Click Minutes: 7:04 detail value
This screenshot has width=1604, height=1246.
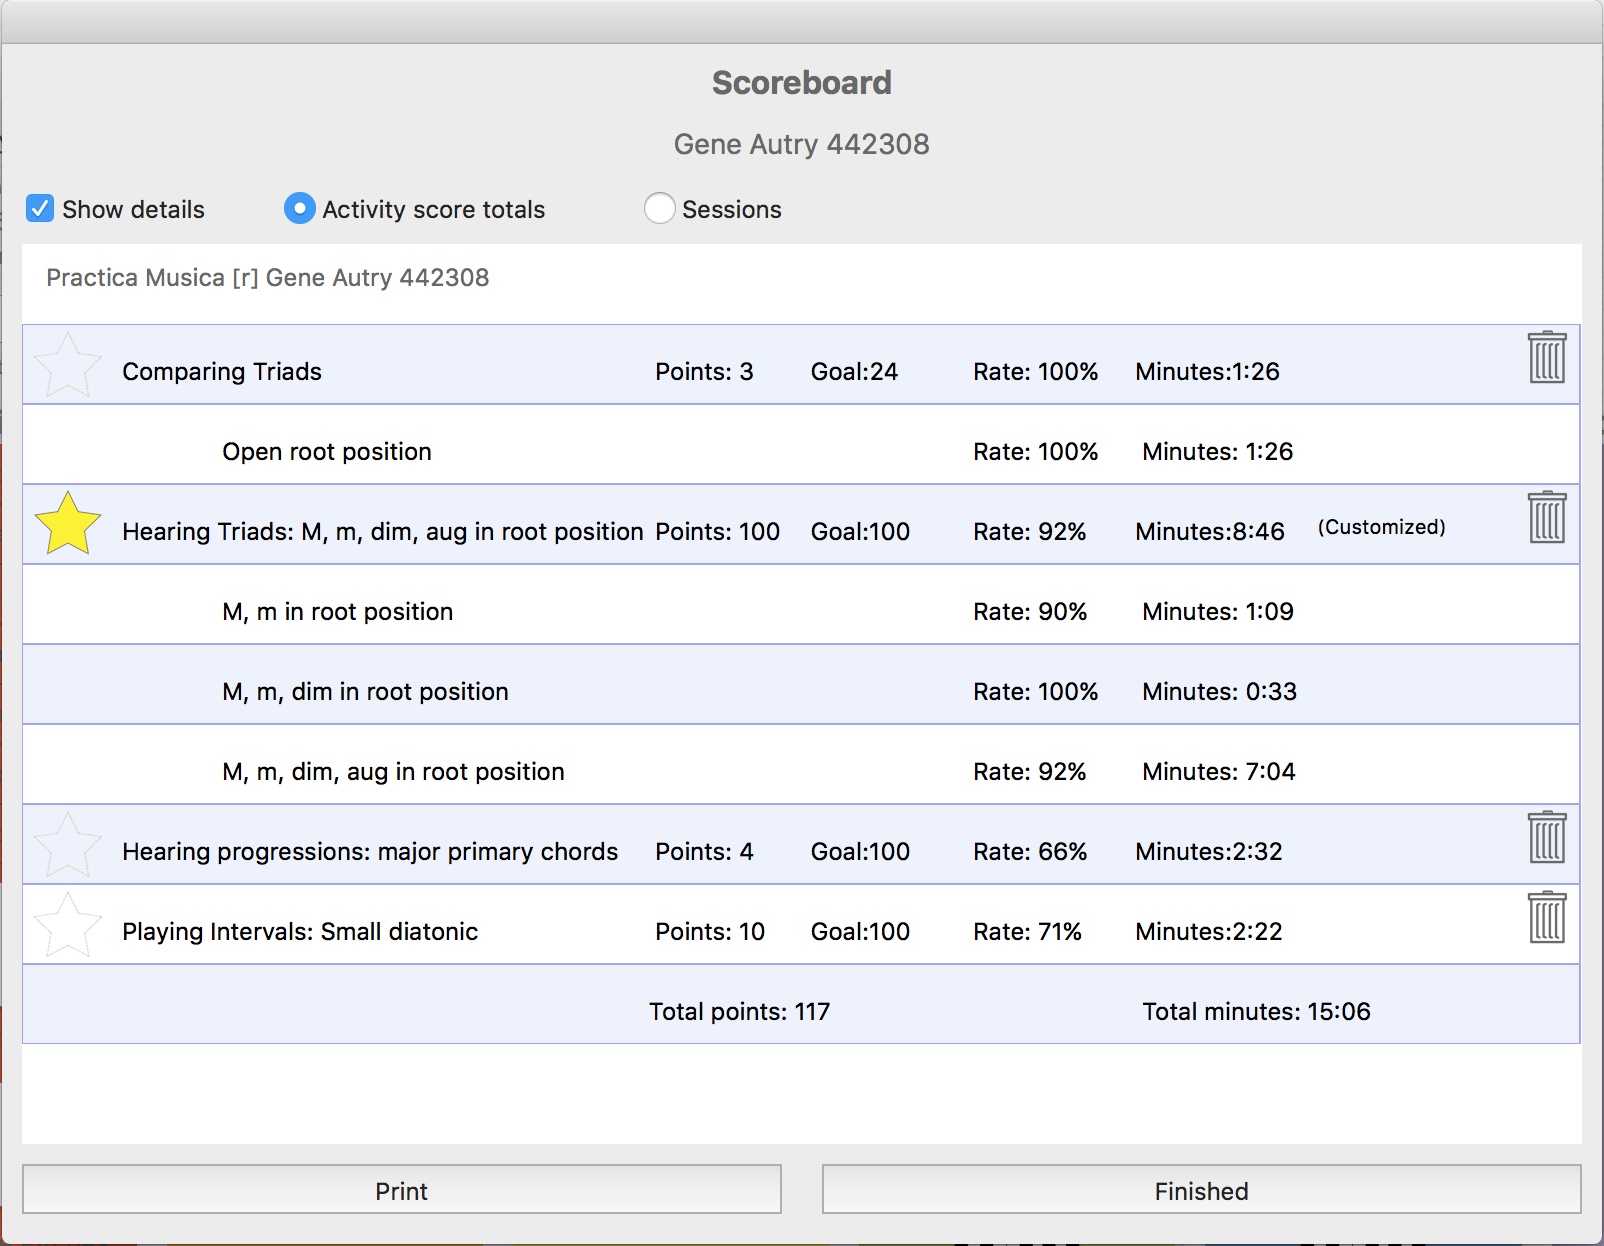tap(1218, 772)
